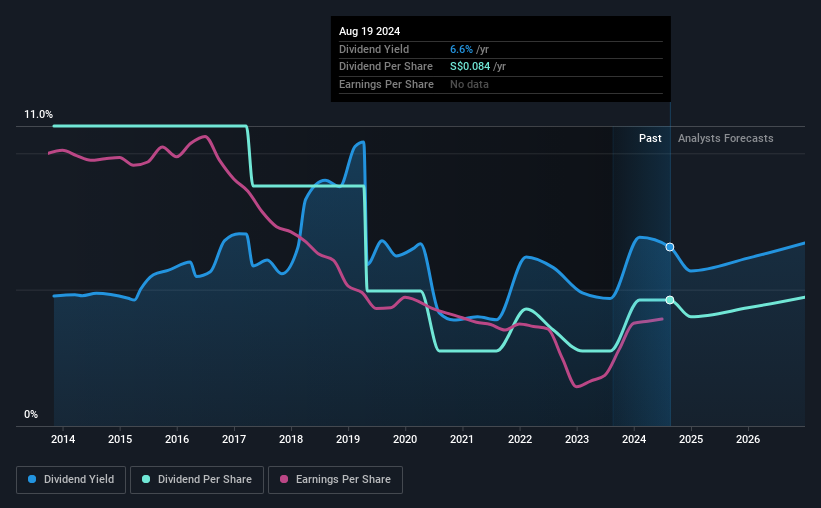The width and height of the screenshot is (821, 508).
Task: Click the 2015 axis label
Action: [120, 439]
